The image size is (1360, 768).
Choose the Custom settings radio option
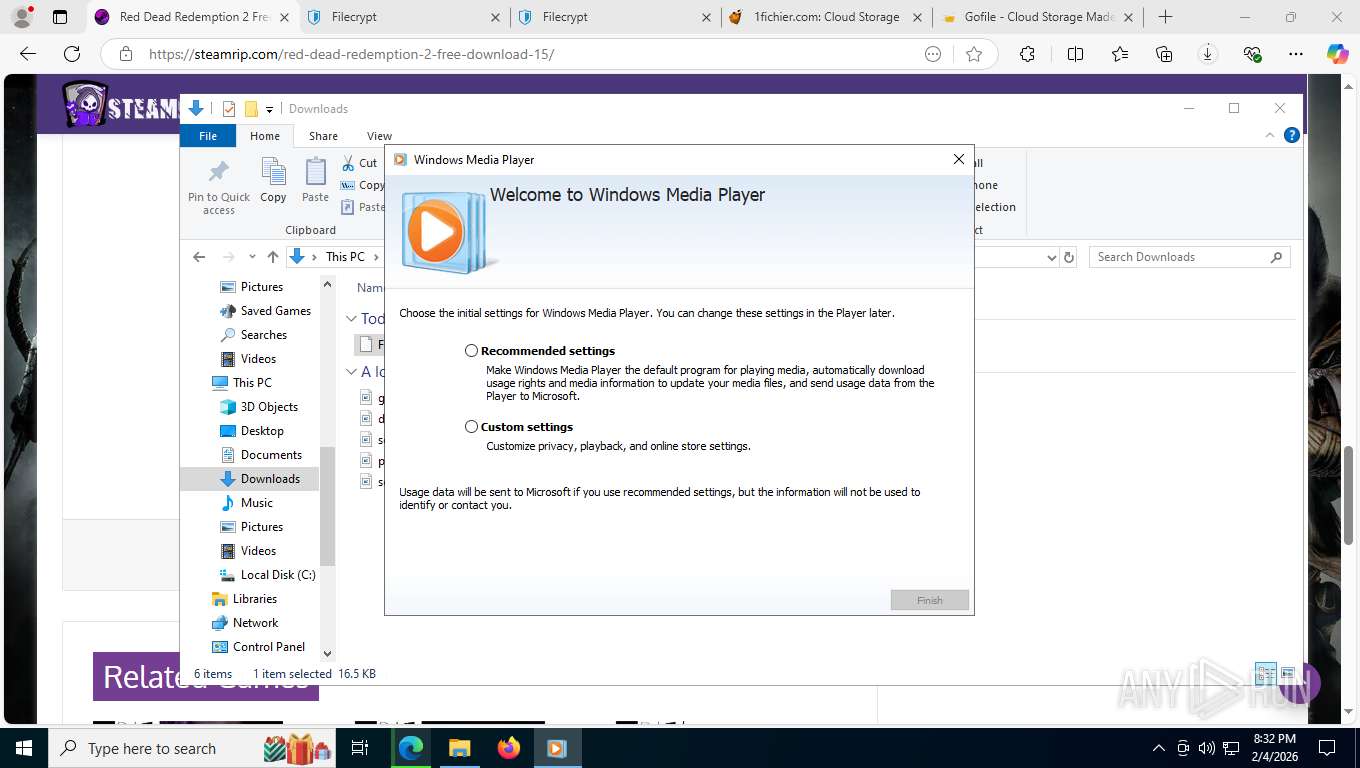[x=471, y=427]
